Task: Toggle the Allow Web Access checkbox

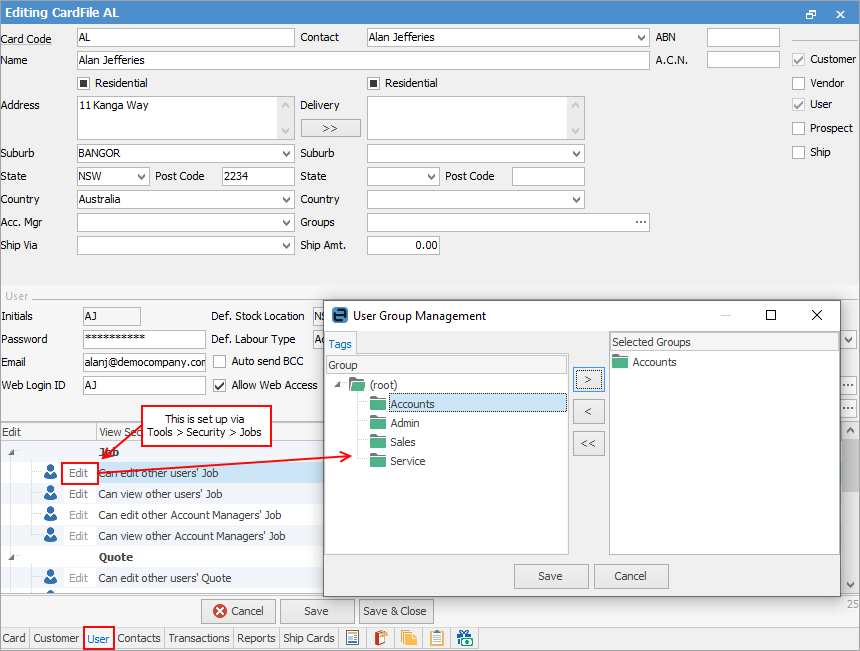Action: 220,385
